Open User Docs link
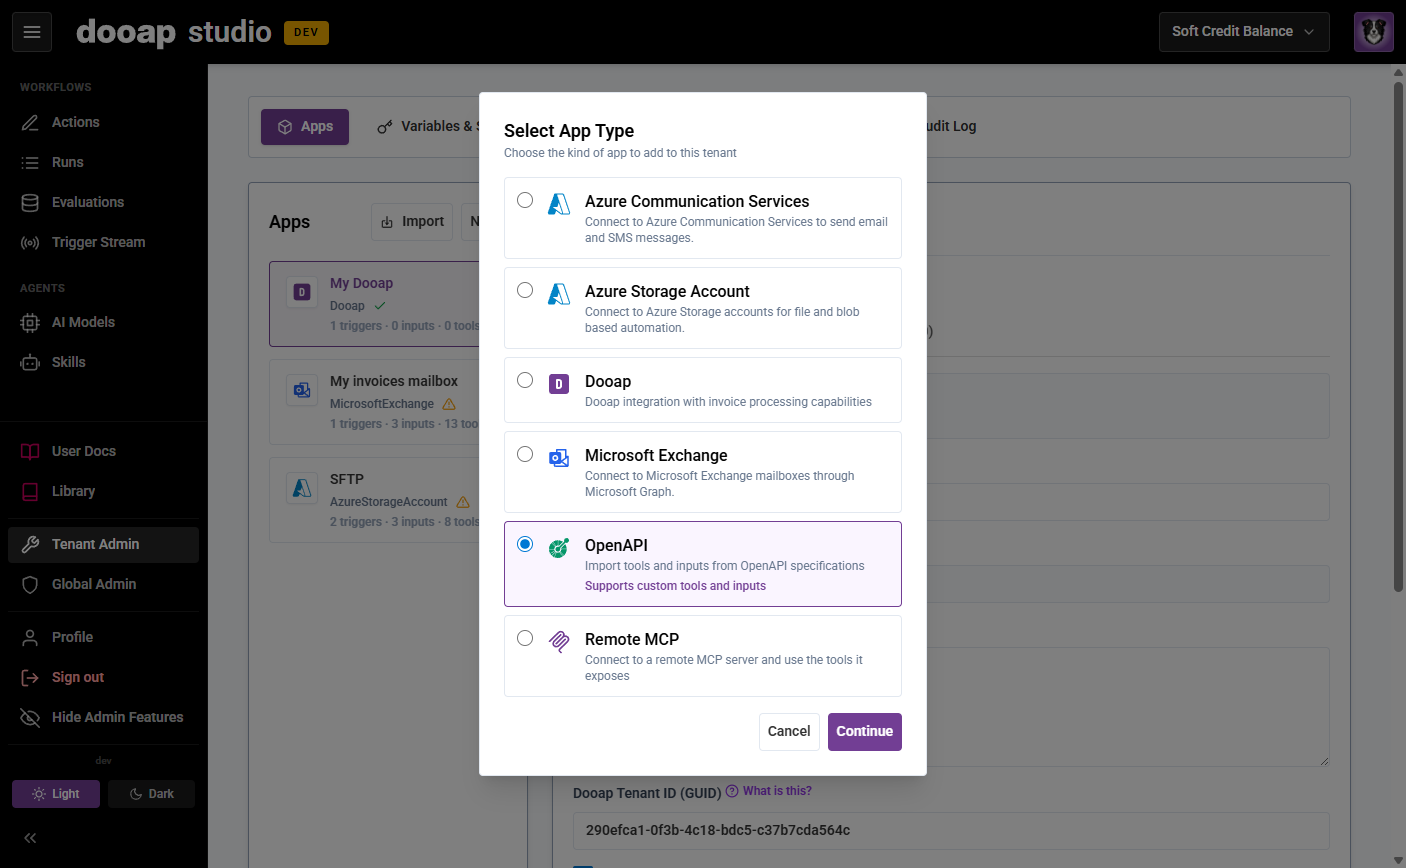This screenshot has width=1406, height=868. pyautogui.click(x=104, y=451)
